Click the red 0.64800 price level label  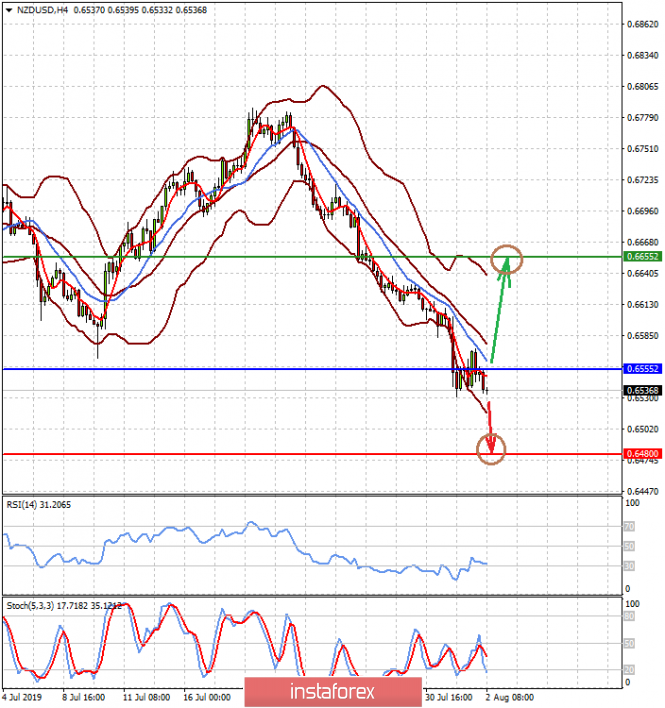coord(642,453)
